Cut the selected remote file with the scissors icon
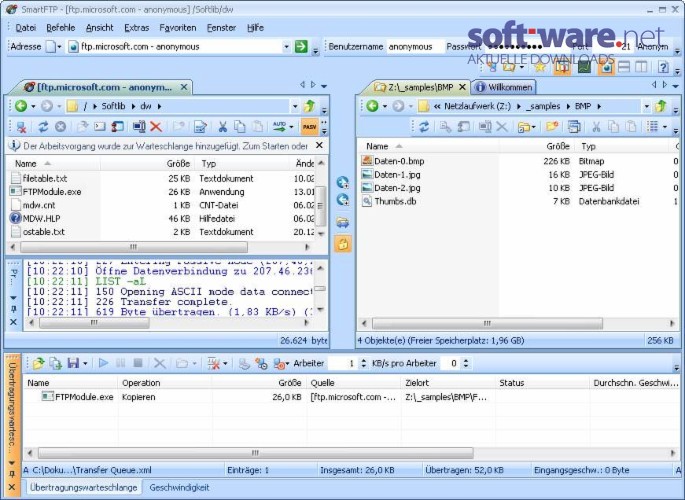 coord(222,127)
